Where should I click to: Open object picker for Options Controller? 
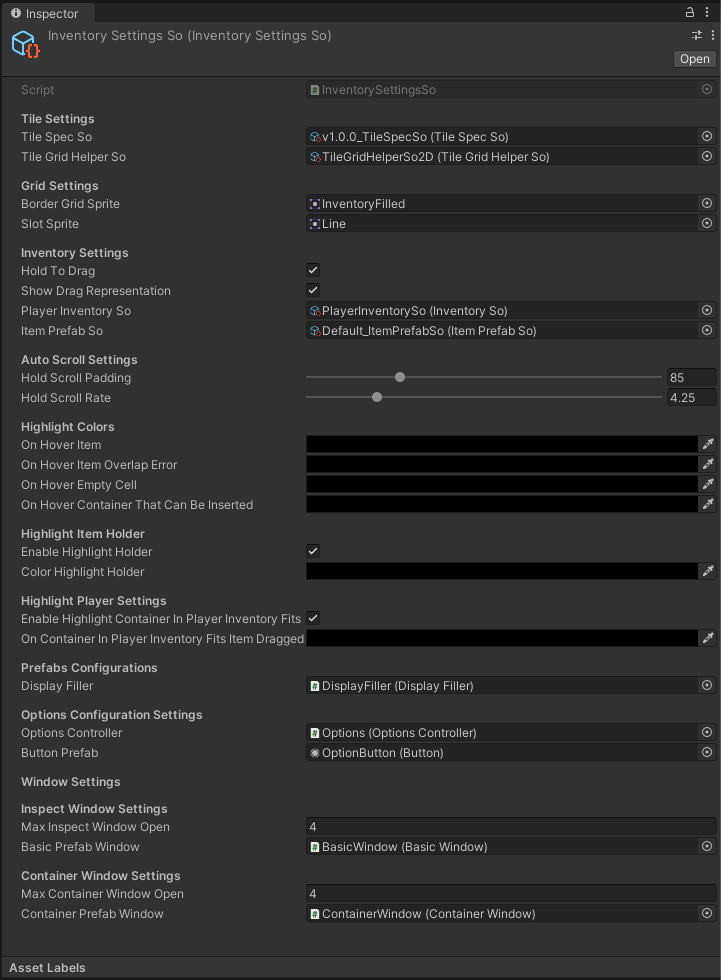(x=707, y=732)
